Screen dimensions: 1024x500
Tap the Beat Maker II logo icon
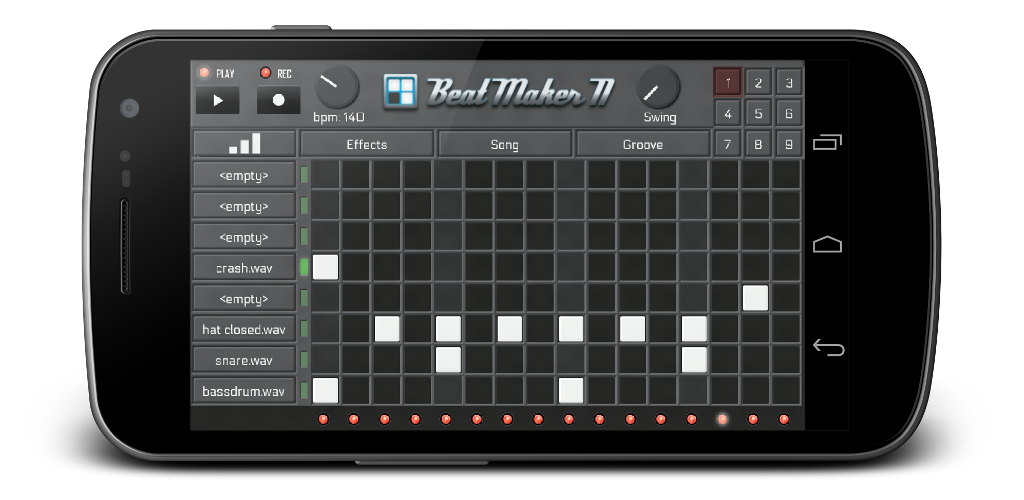[400, 91]
